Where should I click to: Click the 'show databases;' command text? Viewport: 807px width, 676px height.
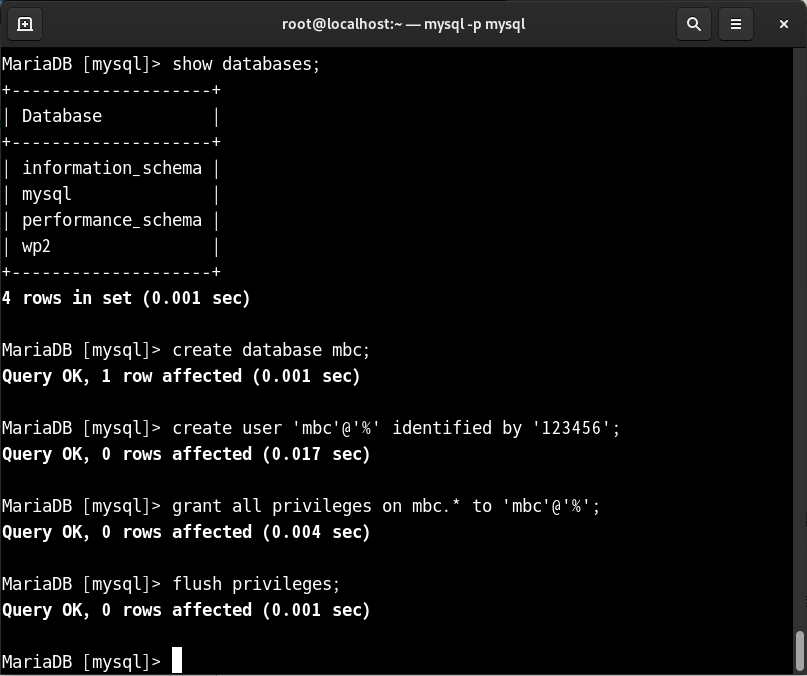246,64
